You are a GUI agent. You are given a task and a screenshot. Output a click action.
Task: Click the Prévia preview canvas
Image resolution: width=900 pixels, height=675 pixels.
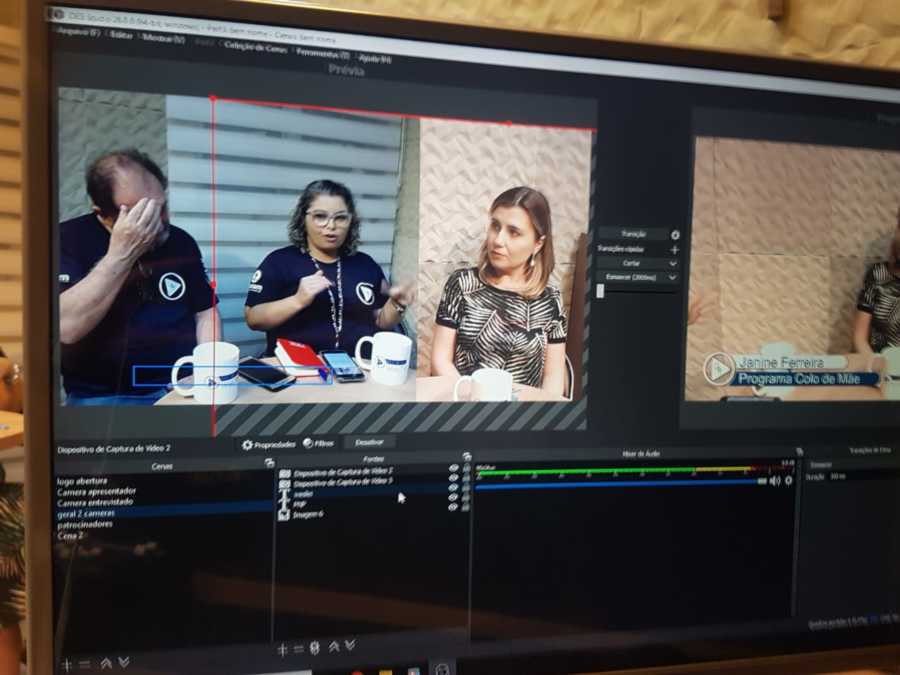[325, 257]
